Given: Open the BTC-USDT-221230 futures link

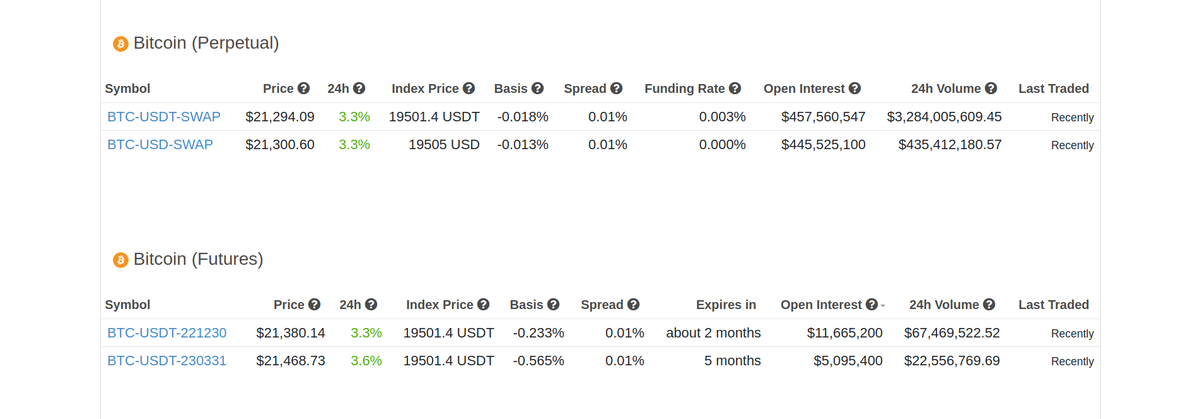Looking at the screenshot, I should (167, 333).
